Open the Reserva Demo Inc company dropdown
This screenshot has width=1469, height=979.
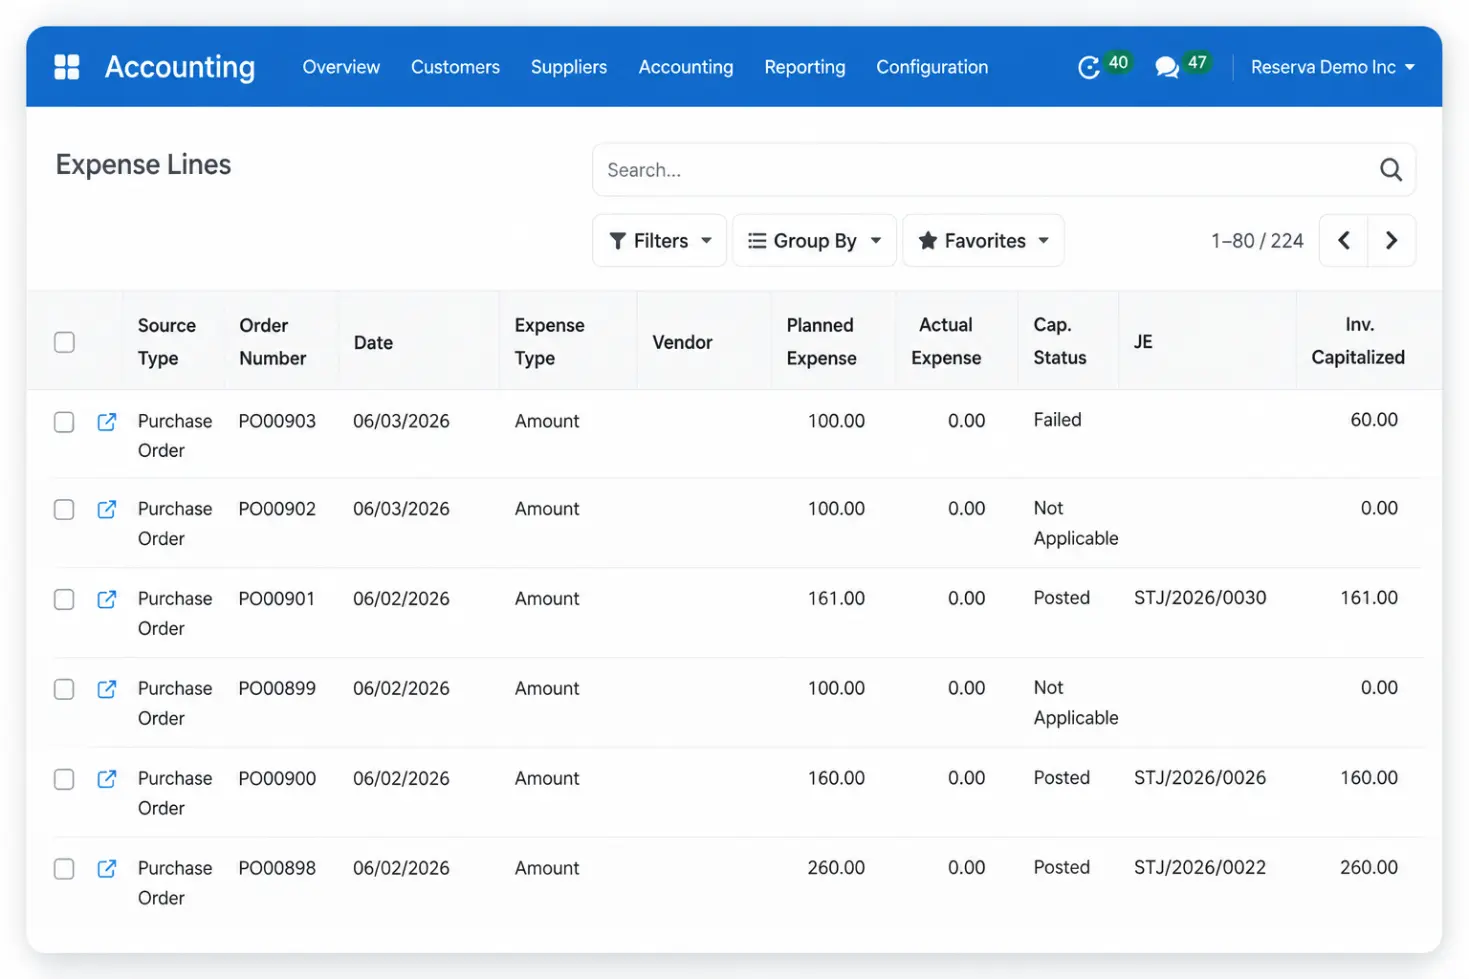[1332, 67]
